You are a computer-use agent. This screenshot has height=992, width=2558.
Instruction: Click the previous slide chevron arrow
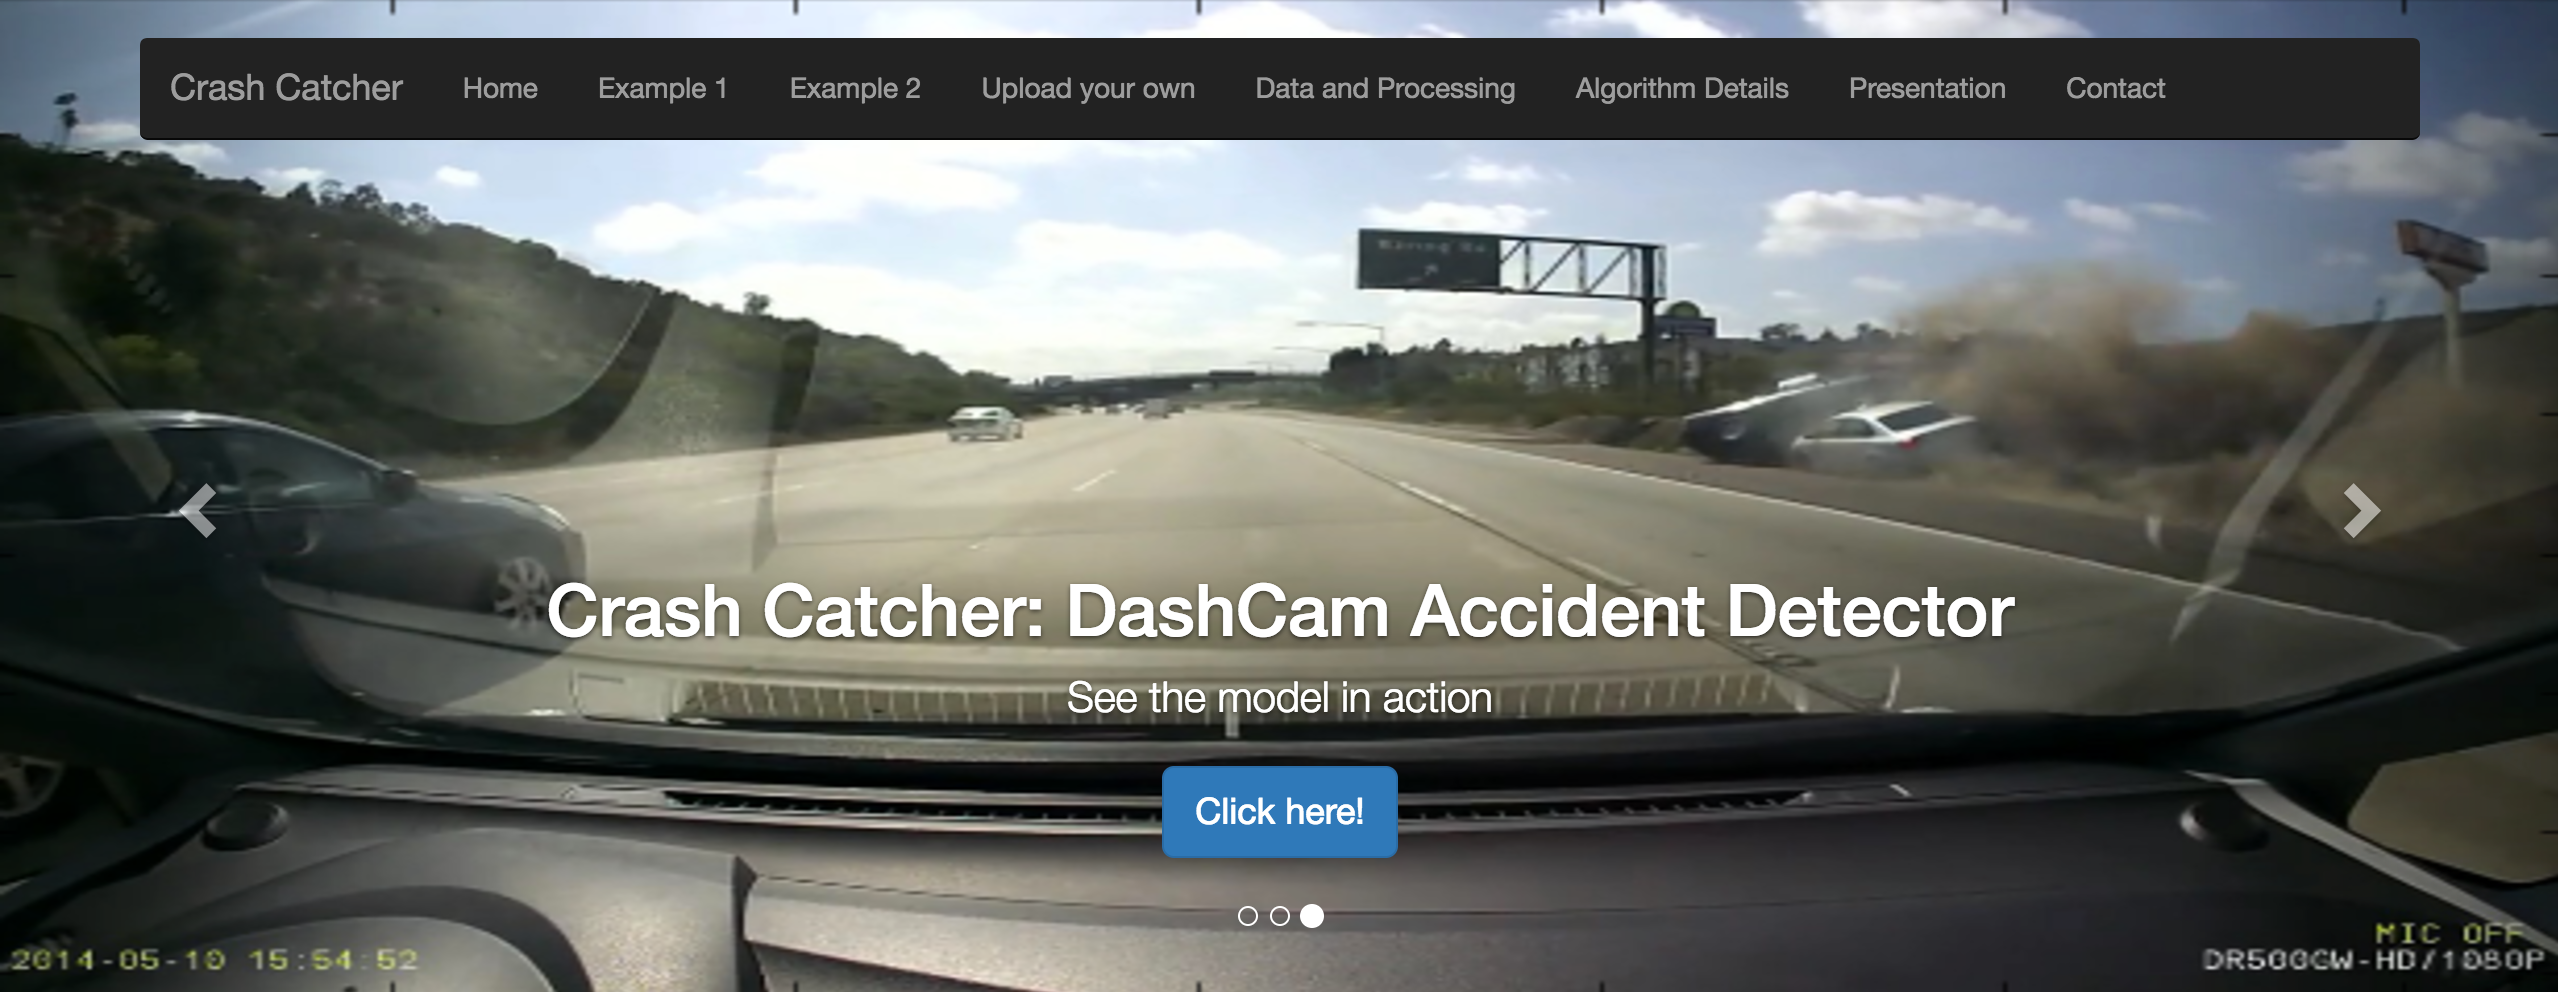[198, 511]
